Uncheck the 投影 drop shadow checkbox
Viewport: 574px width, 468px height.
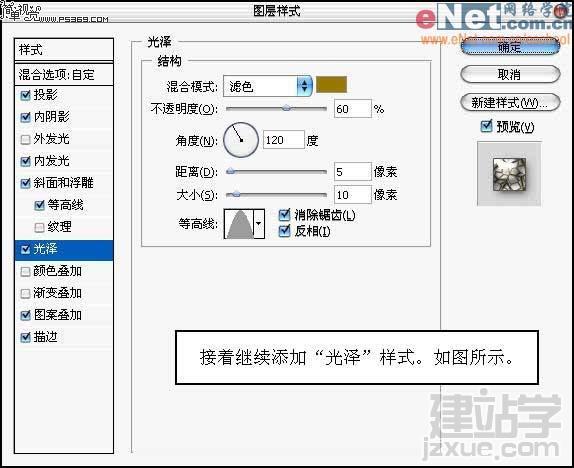[25, 95]
